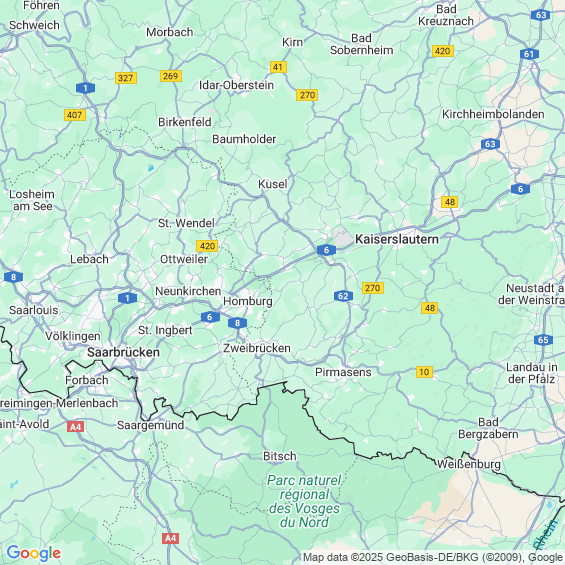The width and height of the screenshot is (565, 565).
Task: Click the Google logo
Action: pyautogui.click(x=34, y=553)
